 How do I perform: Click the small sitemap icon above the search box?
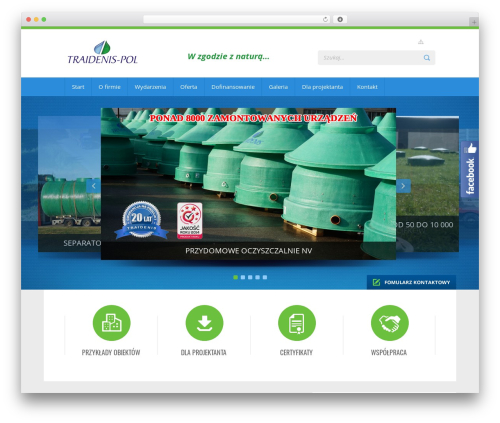coord(421,42)
